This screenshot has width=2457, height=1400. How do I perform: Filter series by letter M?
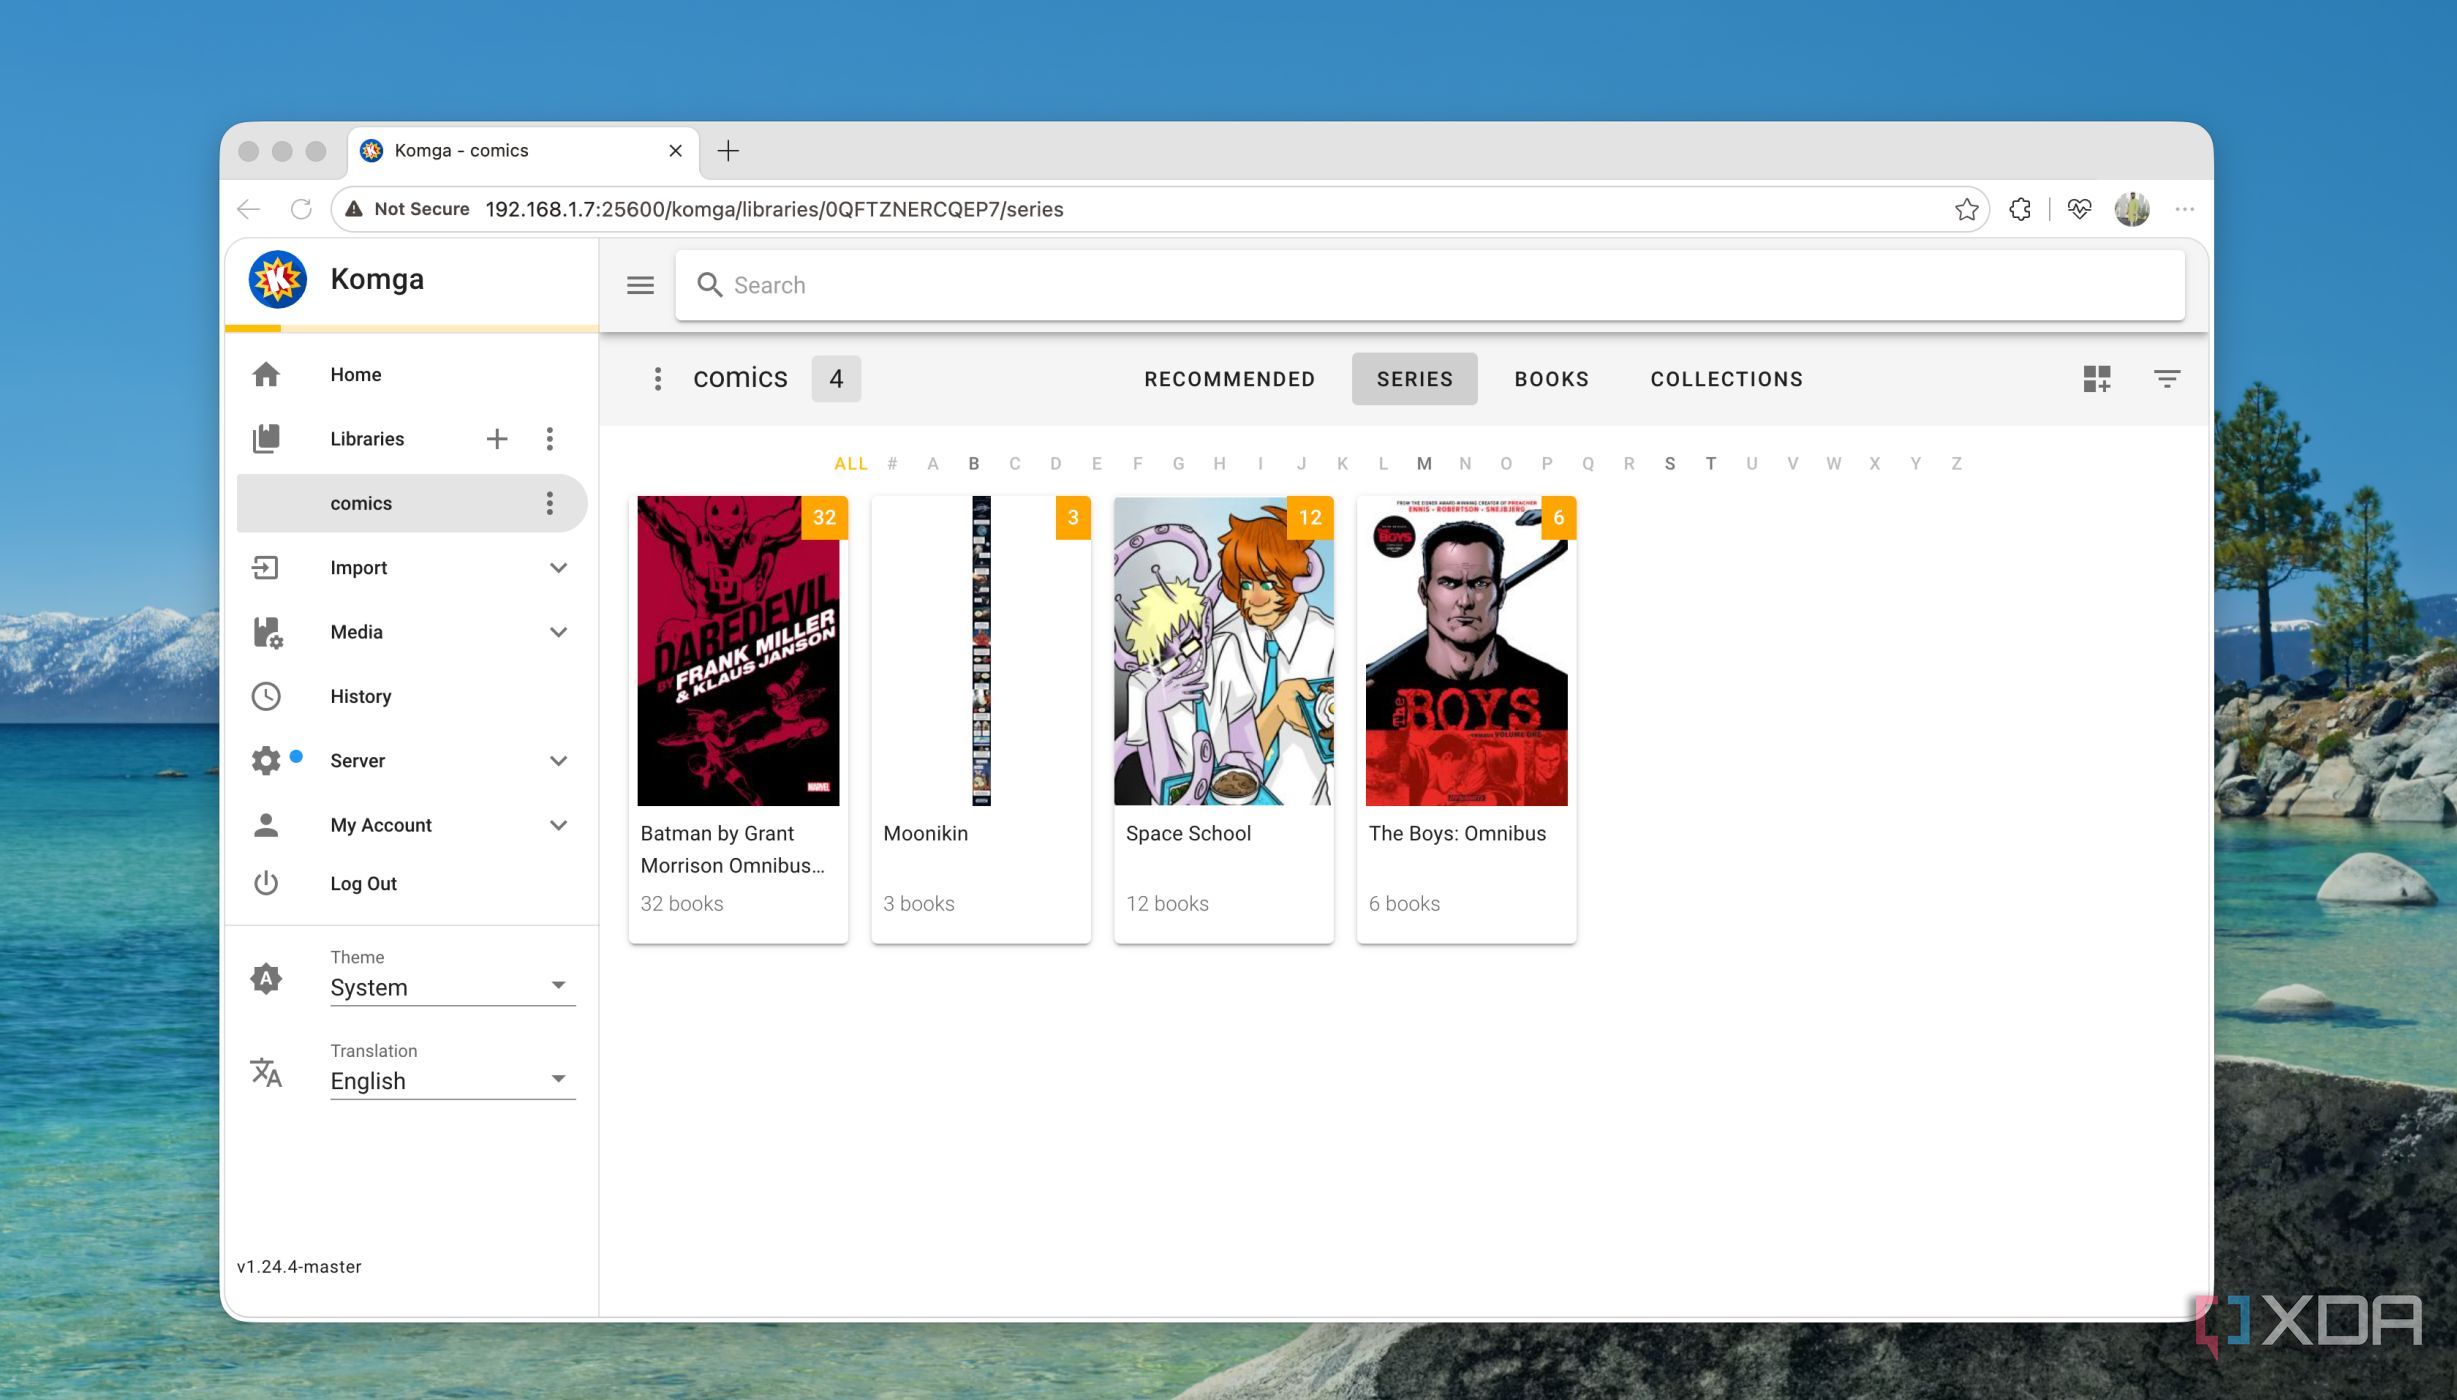(x=1424, y=463)
